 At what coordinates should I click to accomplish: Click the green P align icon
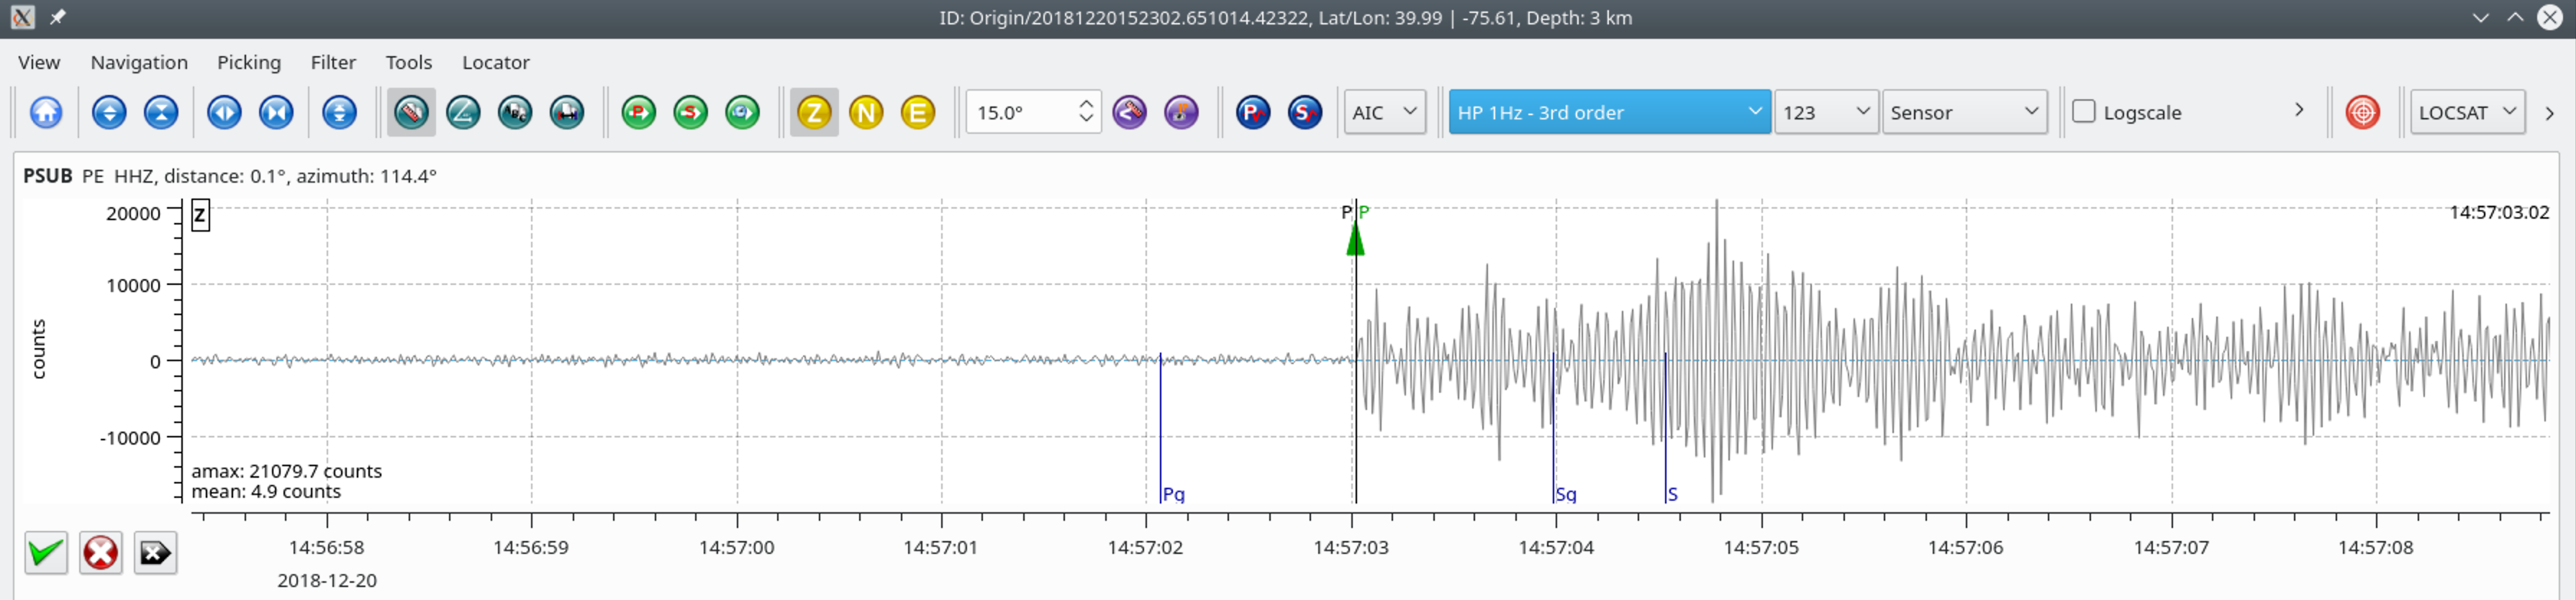[x=639, y=112]
